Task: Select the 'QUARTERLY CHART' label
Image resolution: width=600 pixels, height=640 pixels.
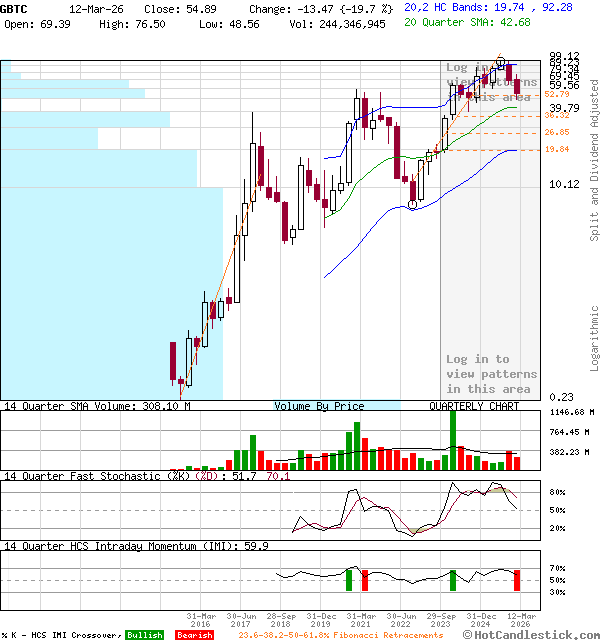Action: 473,407
